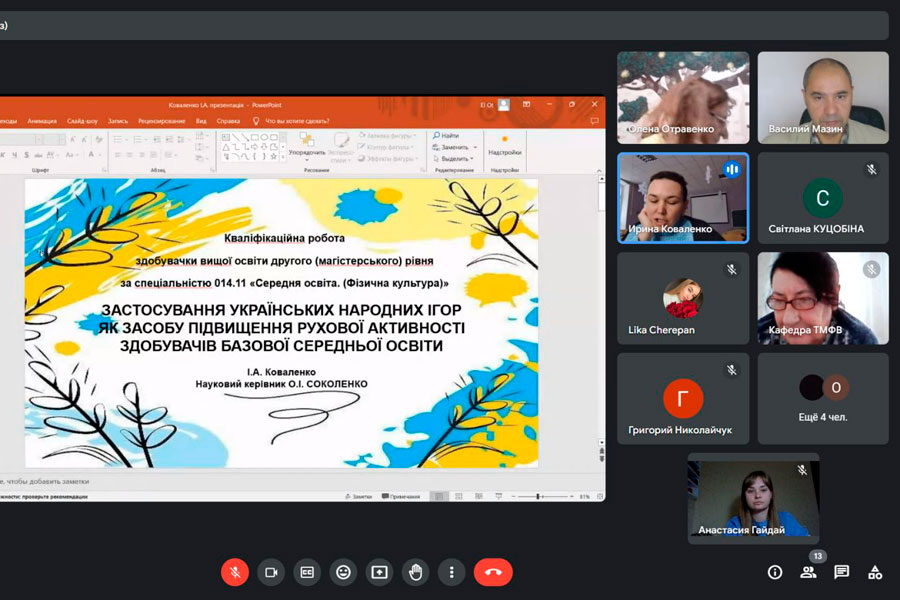This screenshot has width=900, height=600.
Task: Adjust the PowerPoint zoom slider
Action: pos(539,496)
